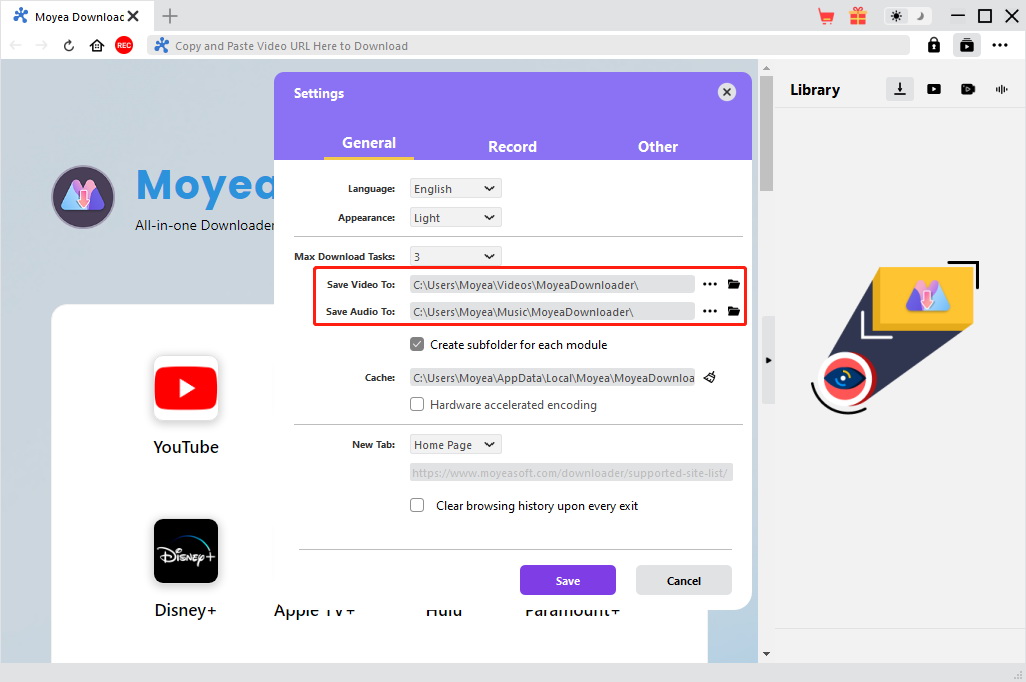Click the Save Audio To path field
Viewport: 1026px width, 682px height.
pos(552,311)
